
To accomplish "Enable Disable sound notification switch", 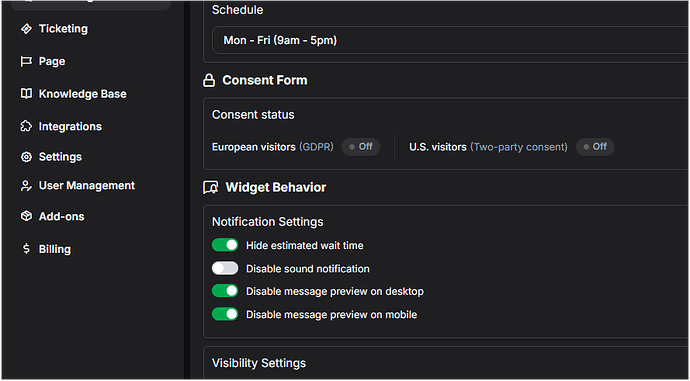I will click(x=225, y=268).
